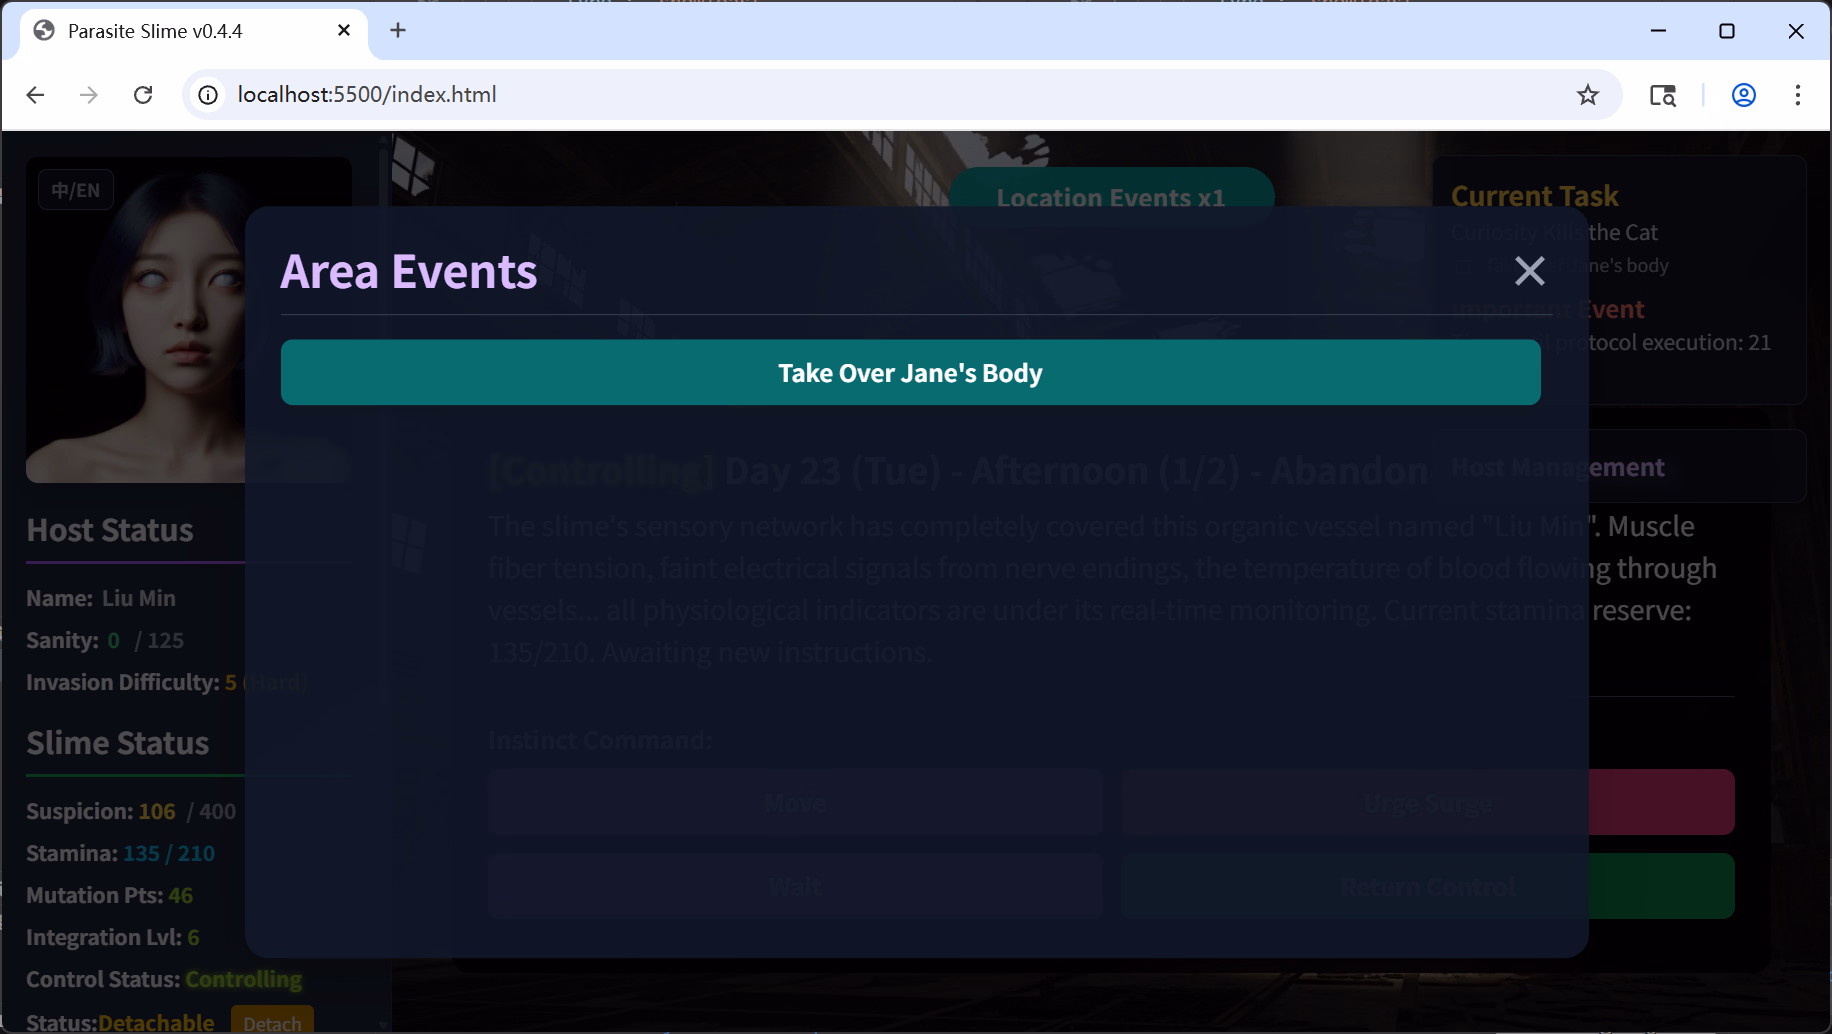Click the Slime Status heading
Viewport: 1832px width, 1034px height.
click(118, 743)
